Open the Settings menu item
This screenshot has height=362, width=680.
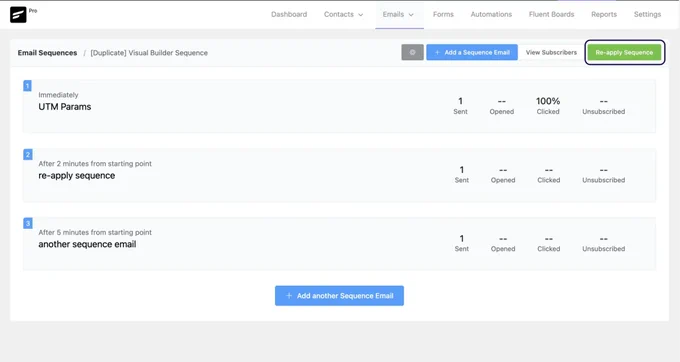coord(647,14)
